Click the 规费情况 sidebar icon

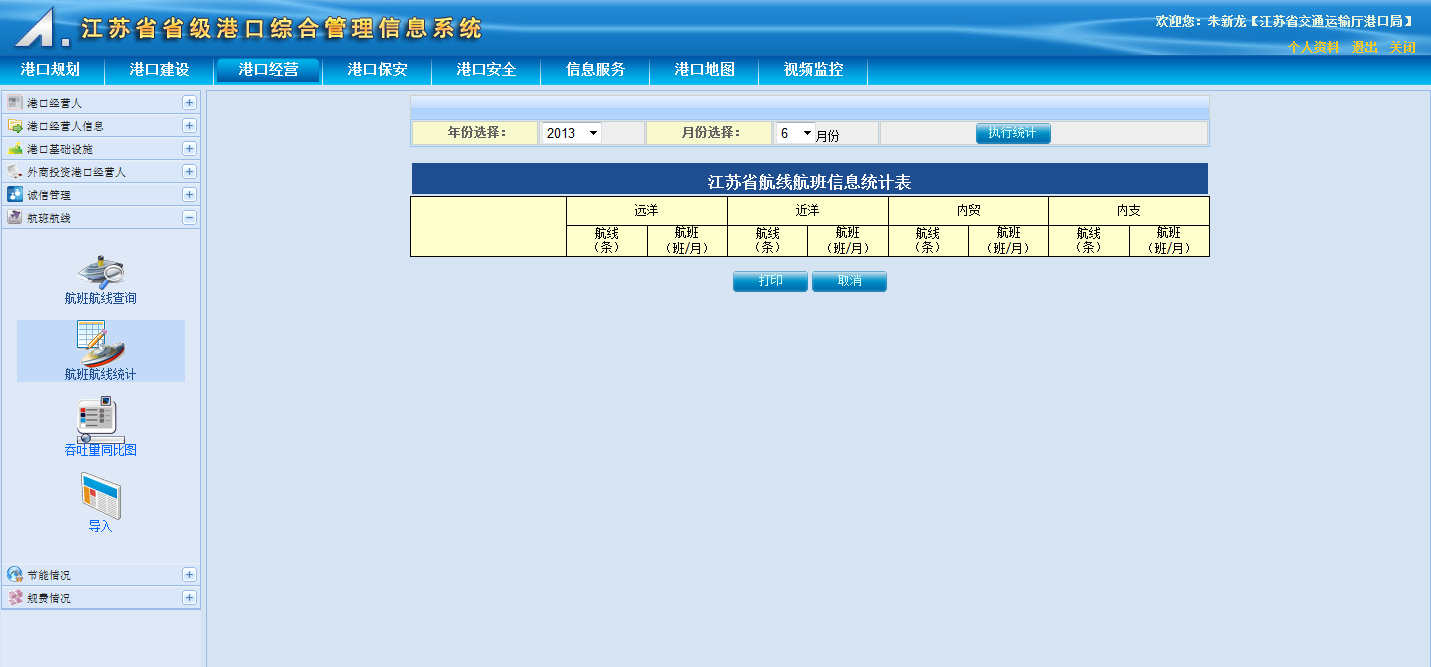pos(15,598)
